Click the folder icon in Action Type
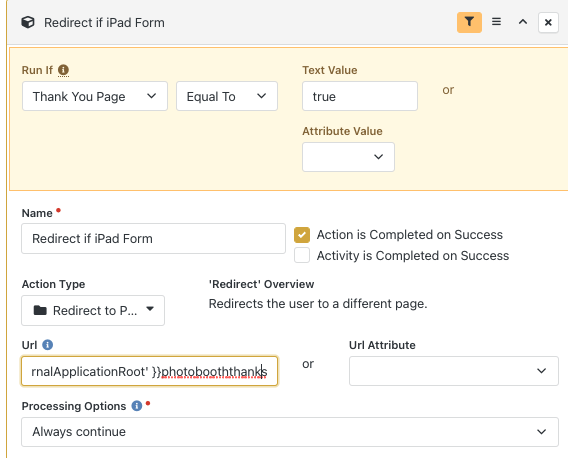568x458 pixels. (40, 310)
